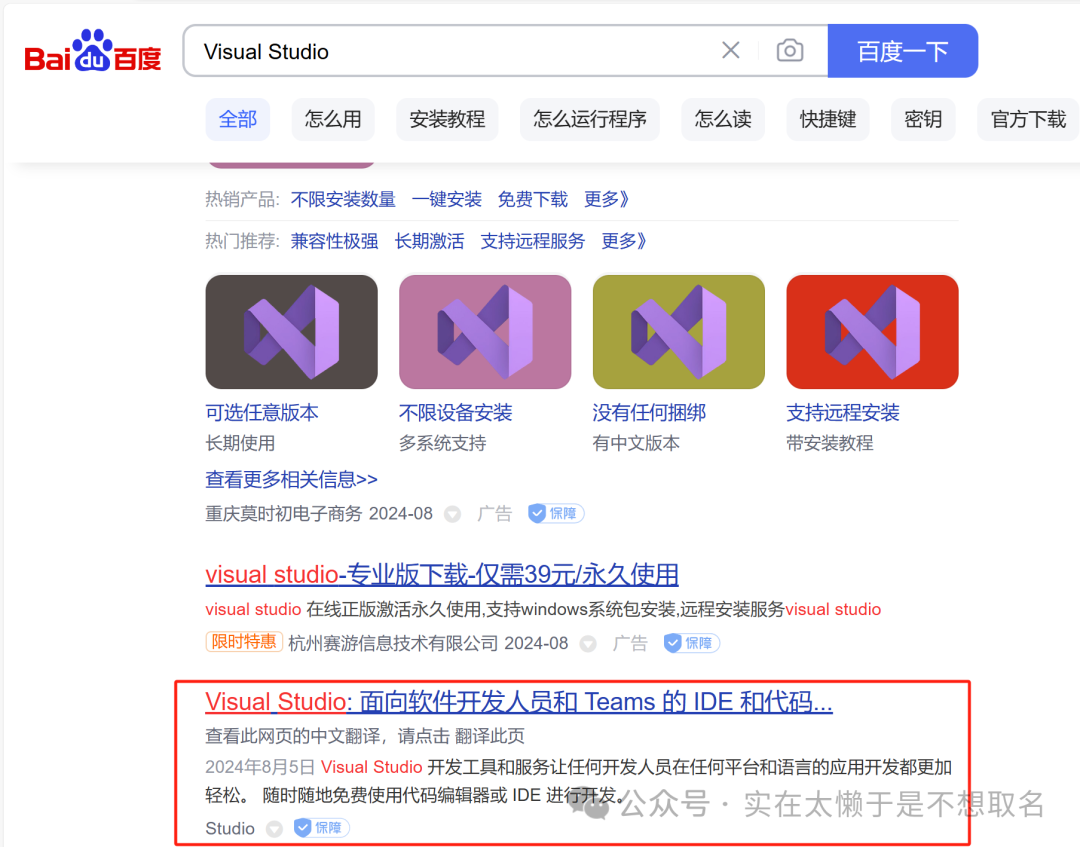Open 兼容性极强 link
Viewport: 1080px width, 847px height.
(334, 241)
